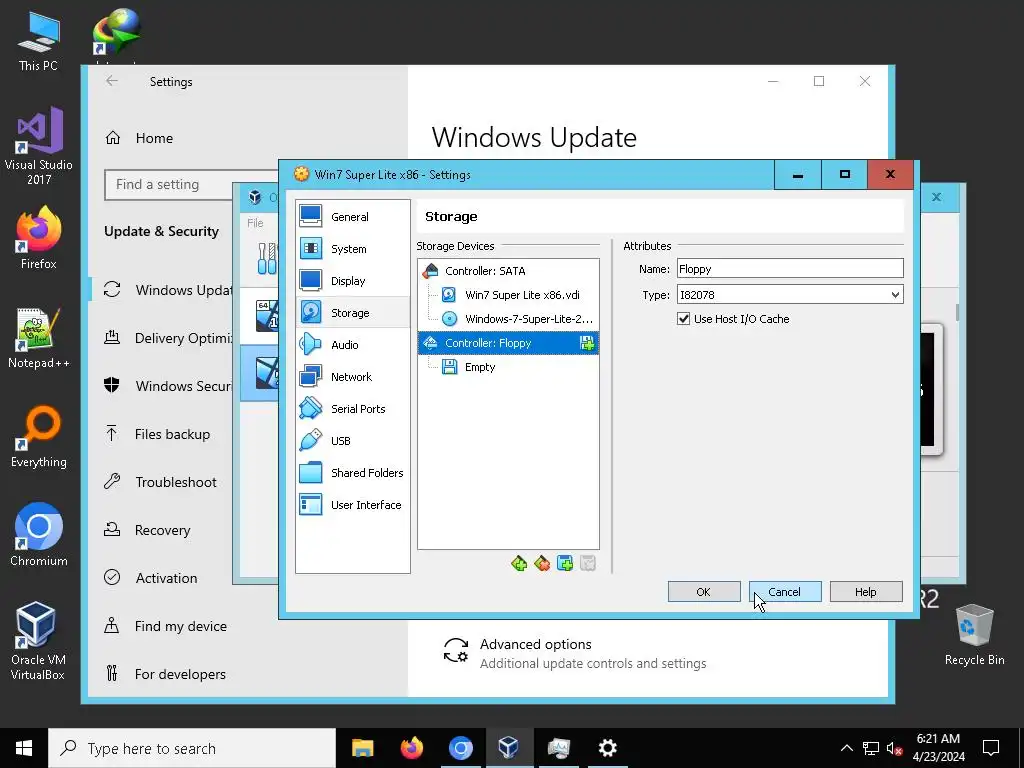This screenshot has height=768, width=1024.
Task: Click the controller Name input field
Action: point(790,268)
